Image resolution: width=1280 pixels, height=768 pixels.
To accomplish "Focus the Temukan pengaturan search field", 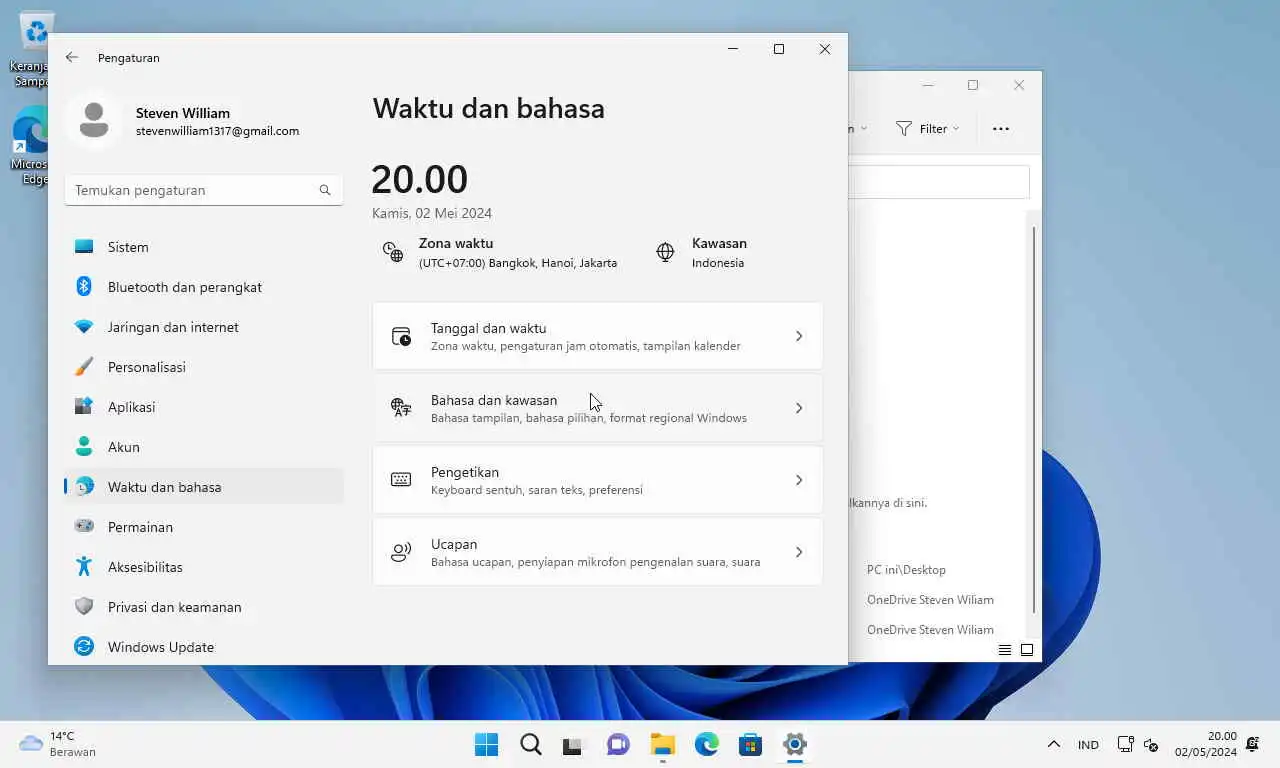I will (x=204, y=190).
